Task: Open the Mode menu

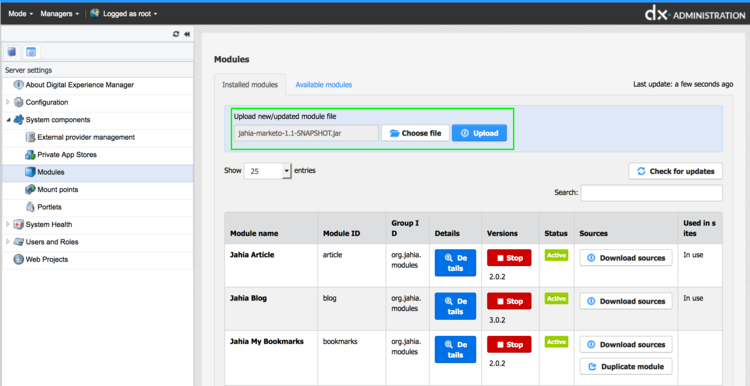Action: pyautogui.click(x=21, y=14)
